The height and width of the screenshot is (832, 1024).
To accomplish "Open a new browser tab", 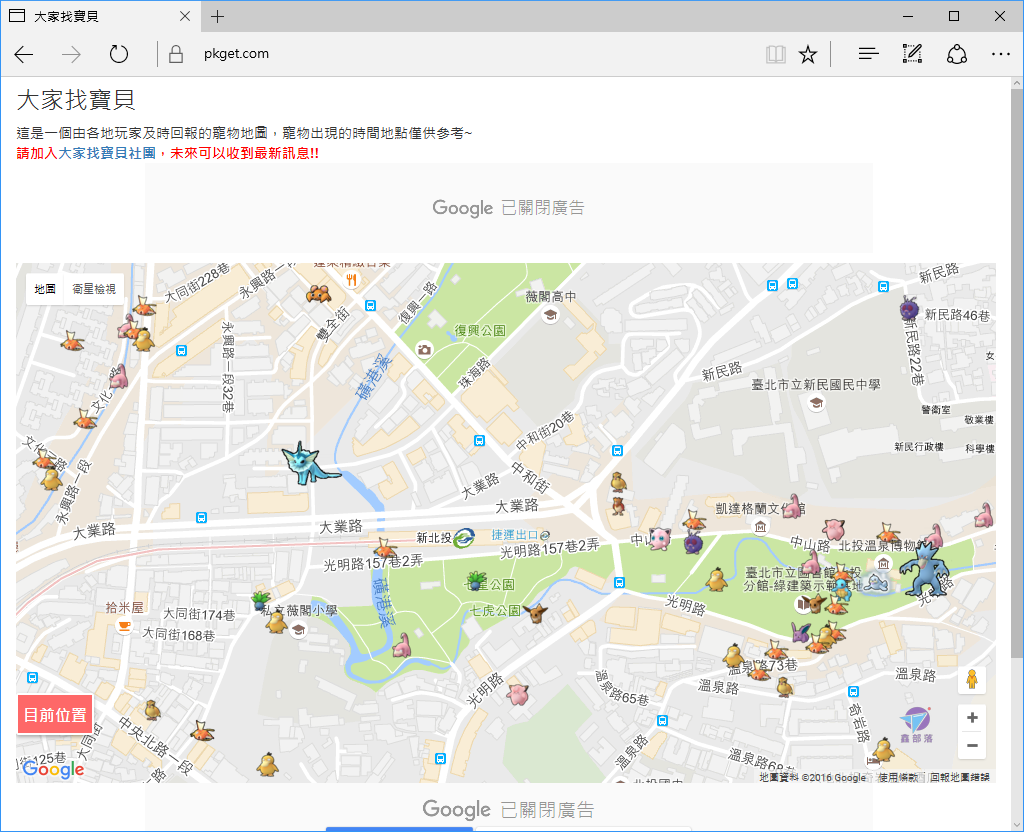I will point(217,16).
